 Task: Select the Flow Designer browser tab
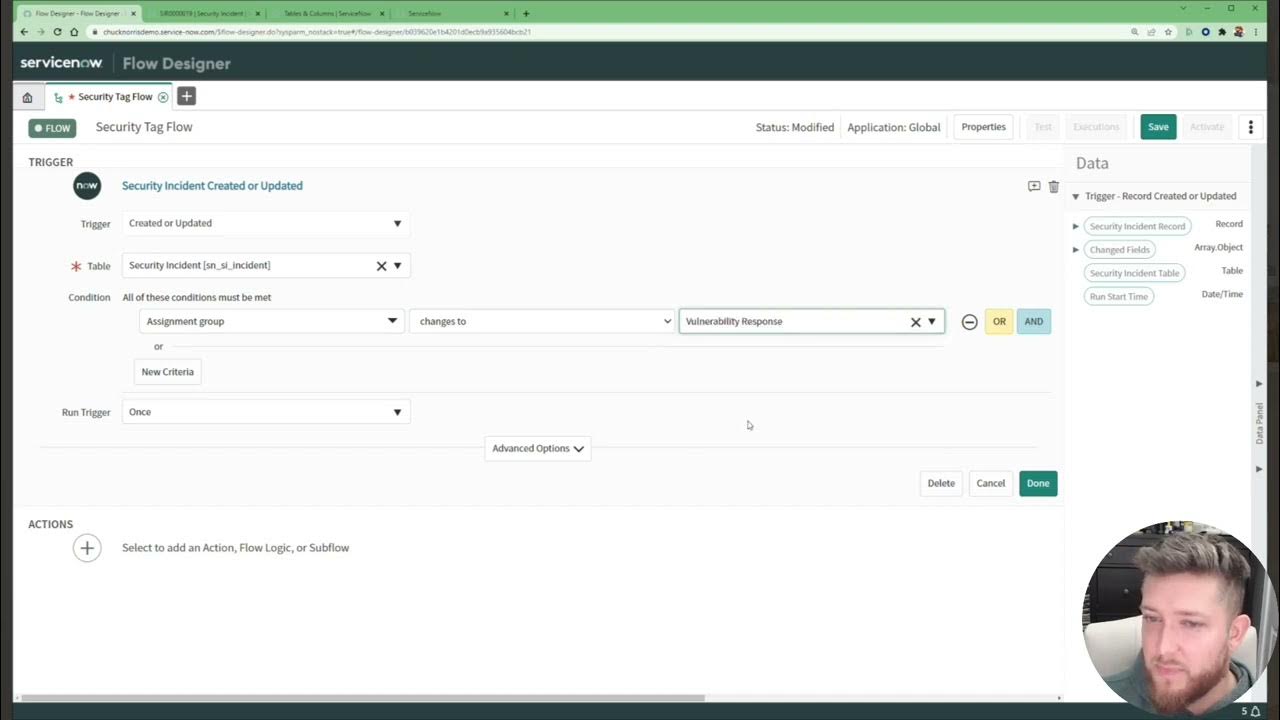coord(78,14)
